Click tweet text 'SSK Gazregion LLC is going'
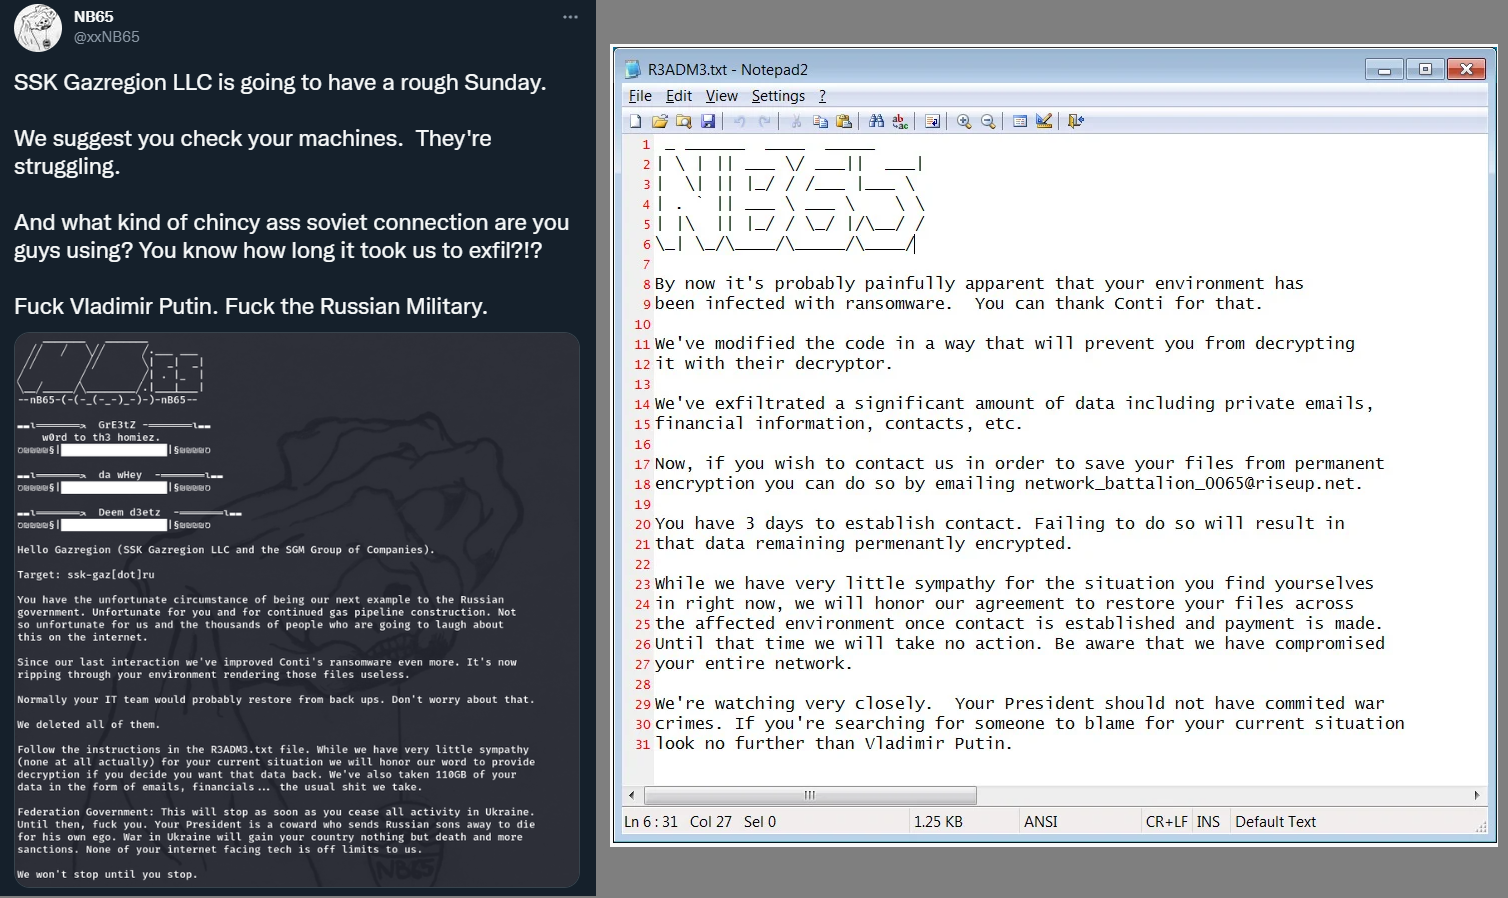 click(x=280, y=83)
